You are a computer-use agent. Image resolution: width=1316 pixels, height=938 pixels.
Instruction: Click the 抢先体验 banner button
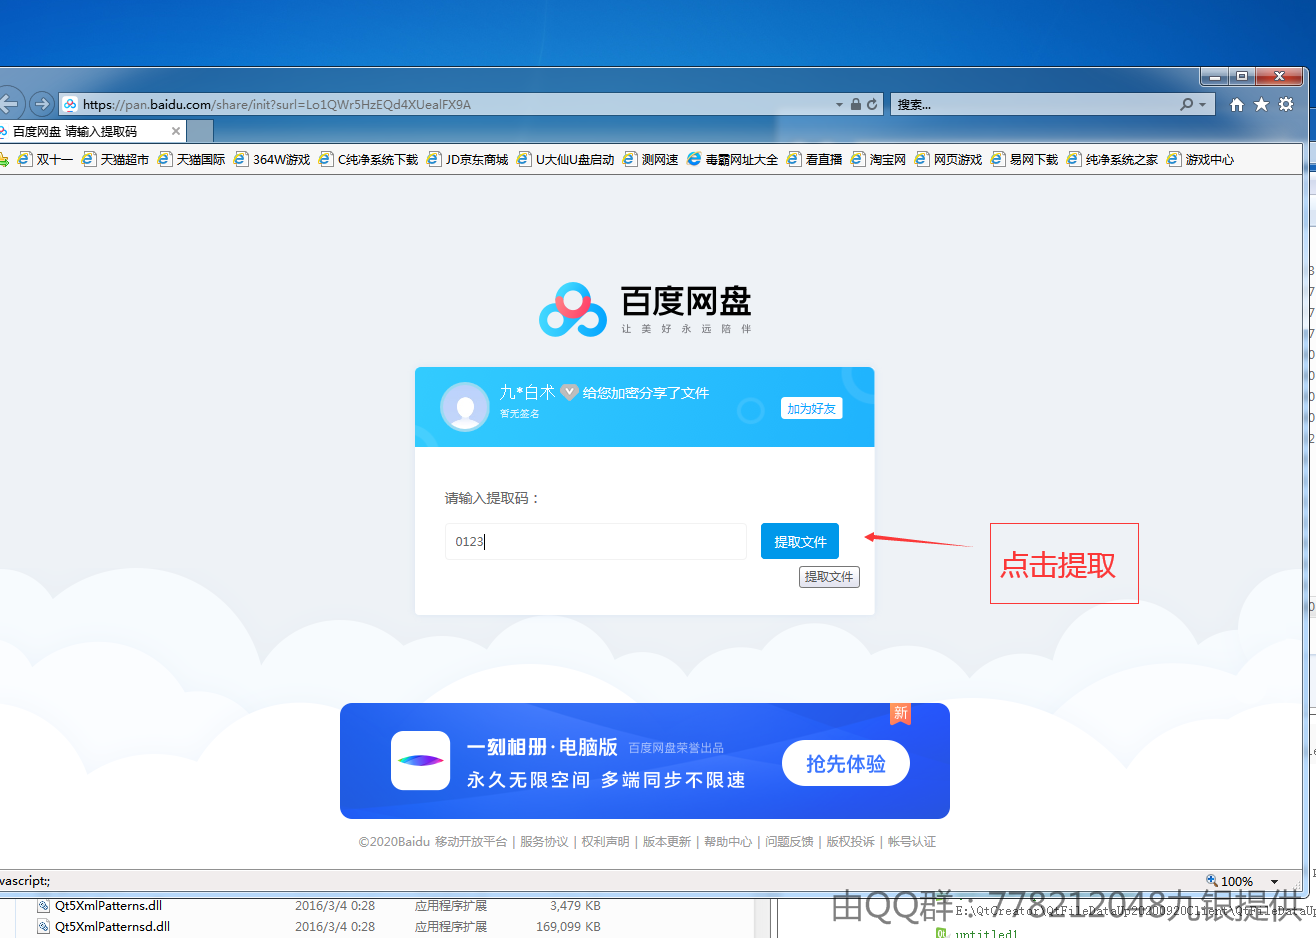click(x=846, y=763)
